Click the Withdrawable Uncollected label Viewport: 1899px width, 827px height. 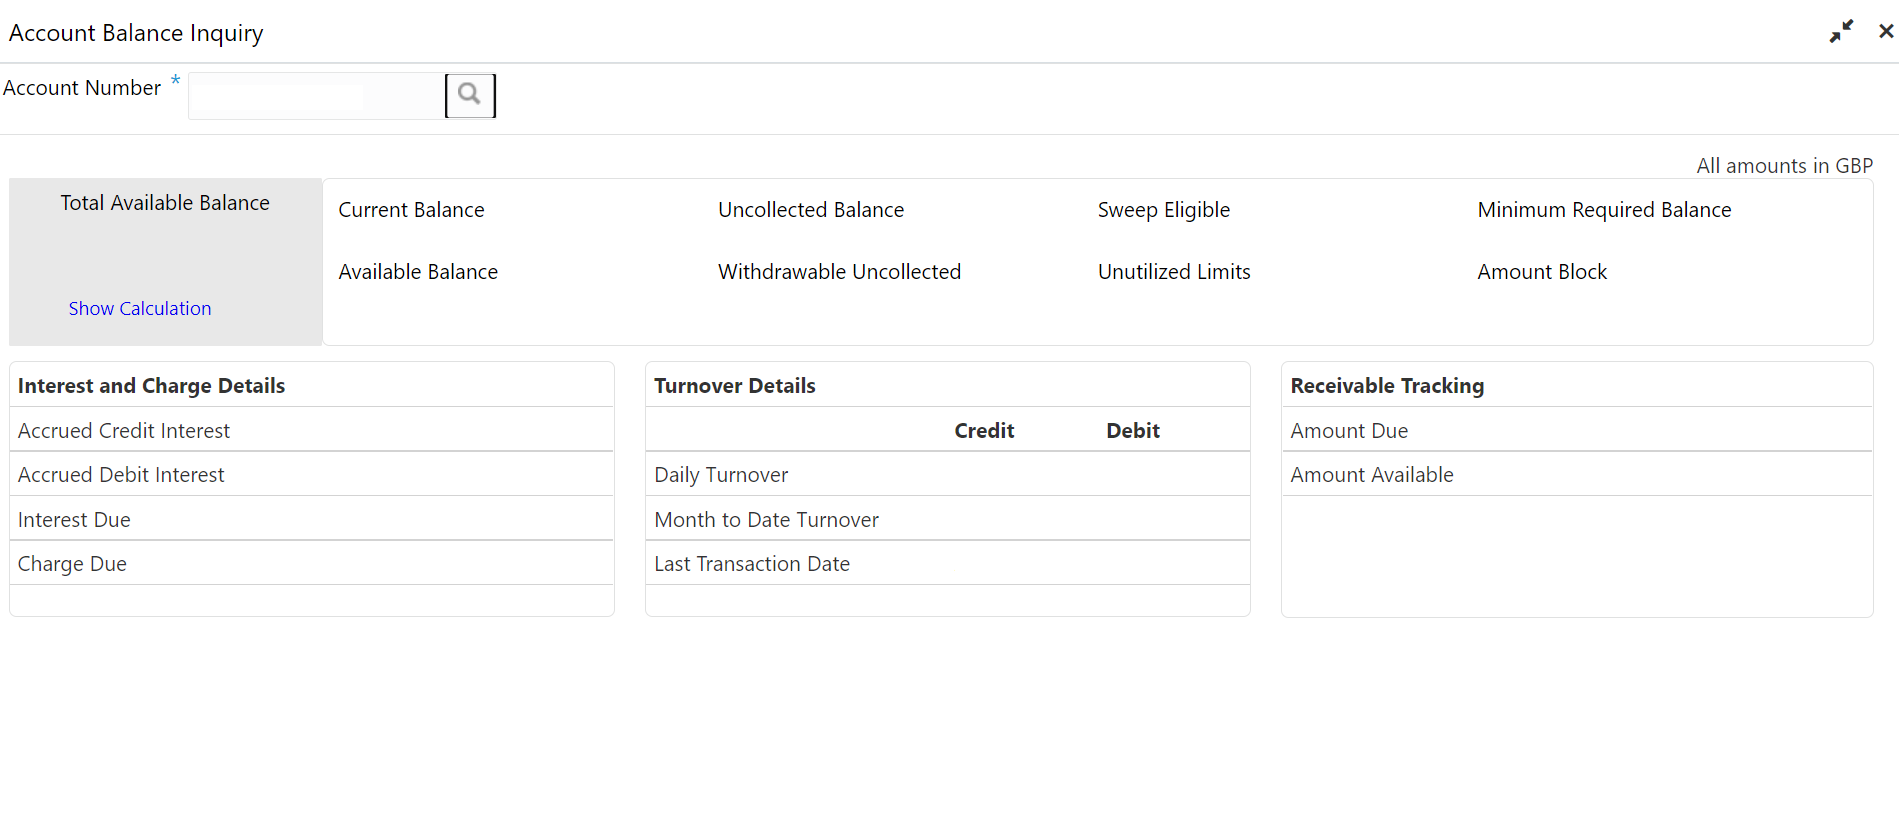(x=839, y=272)
